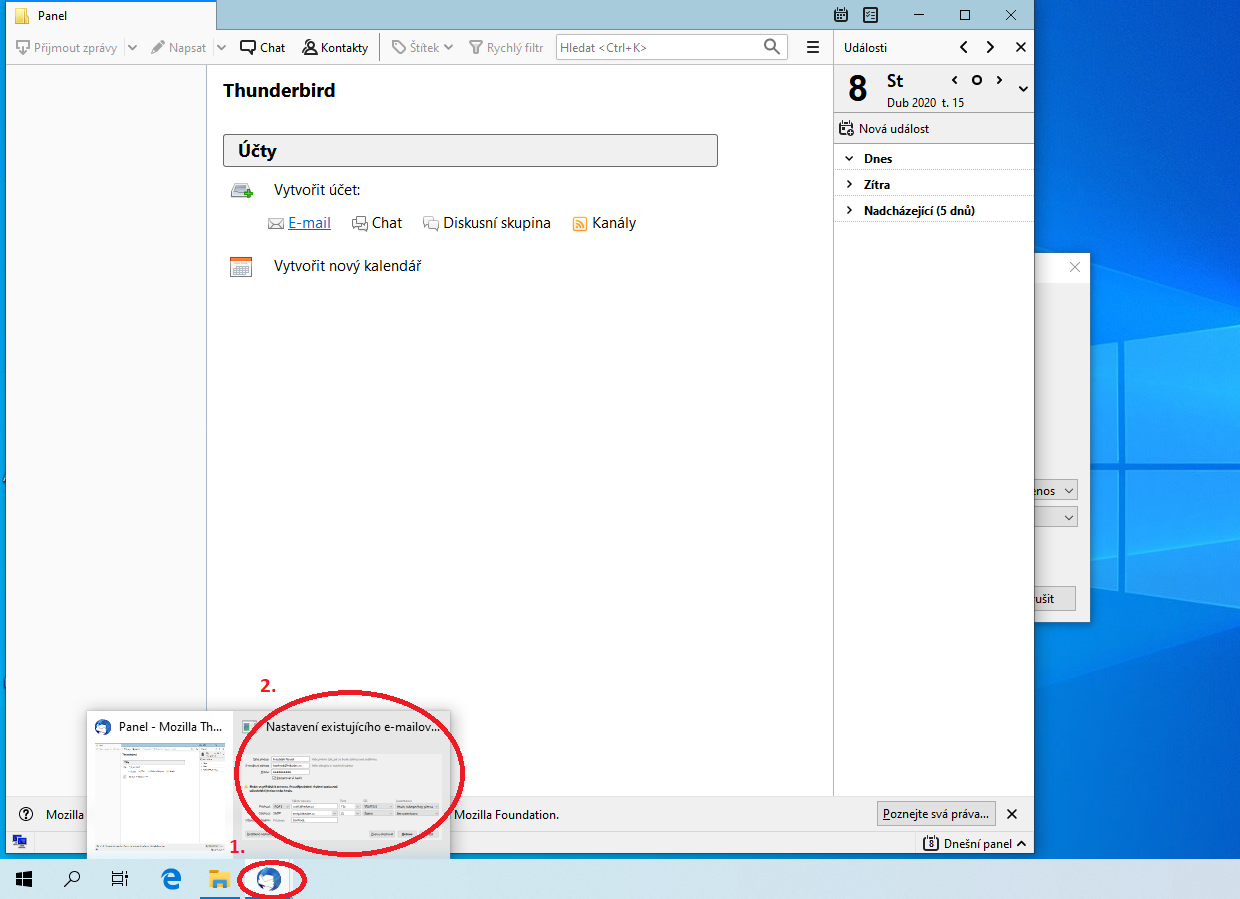Click Poznejte svá práva... button
The height and width of the screenshot is (899, 1240).
click(936, 814)
